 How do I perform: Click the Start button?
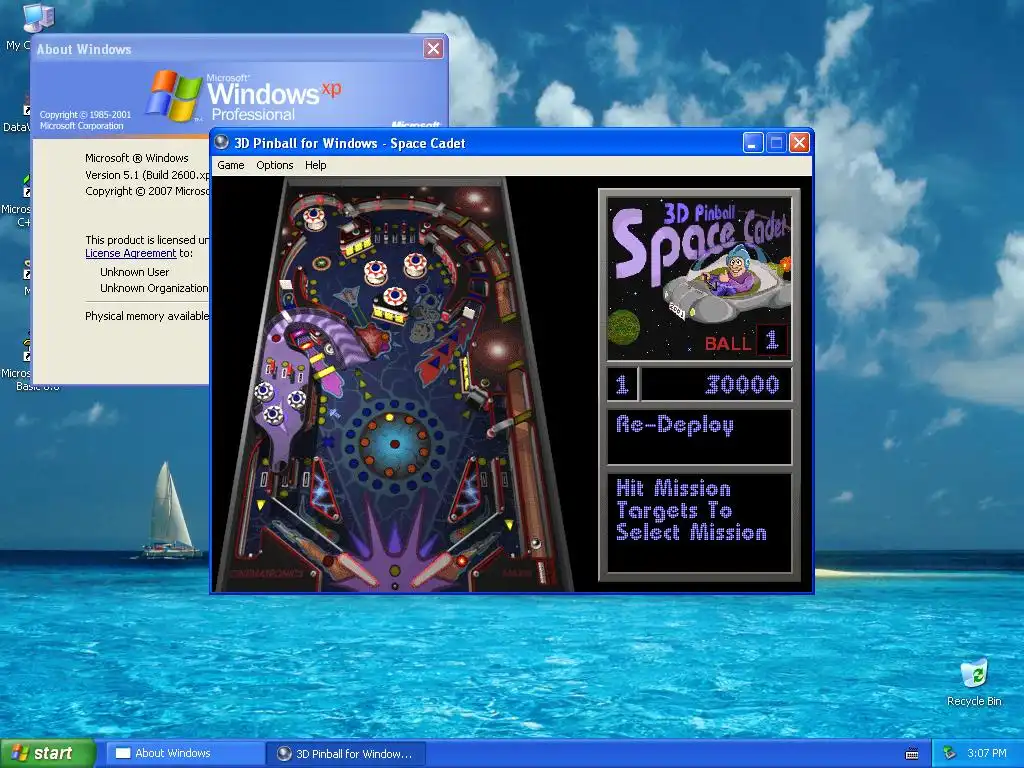click(x=47, y=753)
